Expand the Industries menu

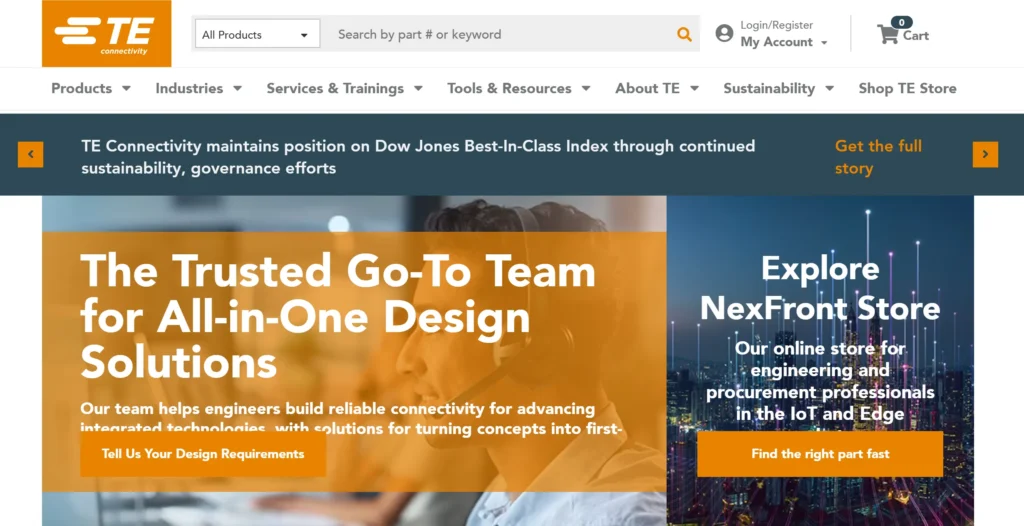199,88
